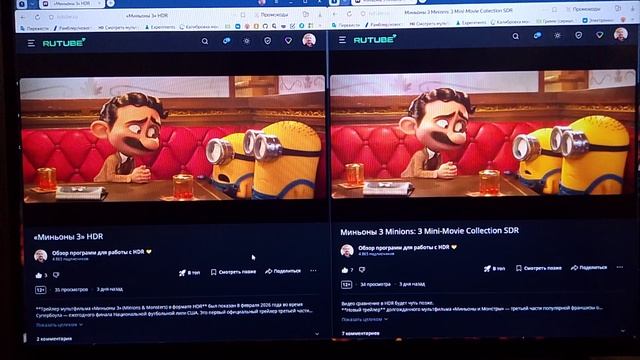This screenshot has width=640, height=360.
Task: Open channel name under SDR video
Action: tap(407, 247)
